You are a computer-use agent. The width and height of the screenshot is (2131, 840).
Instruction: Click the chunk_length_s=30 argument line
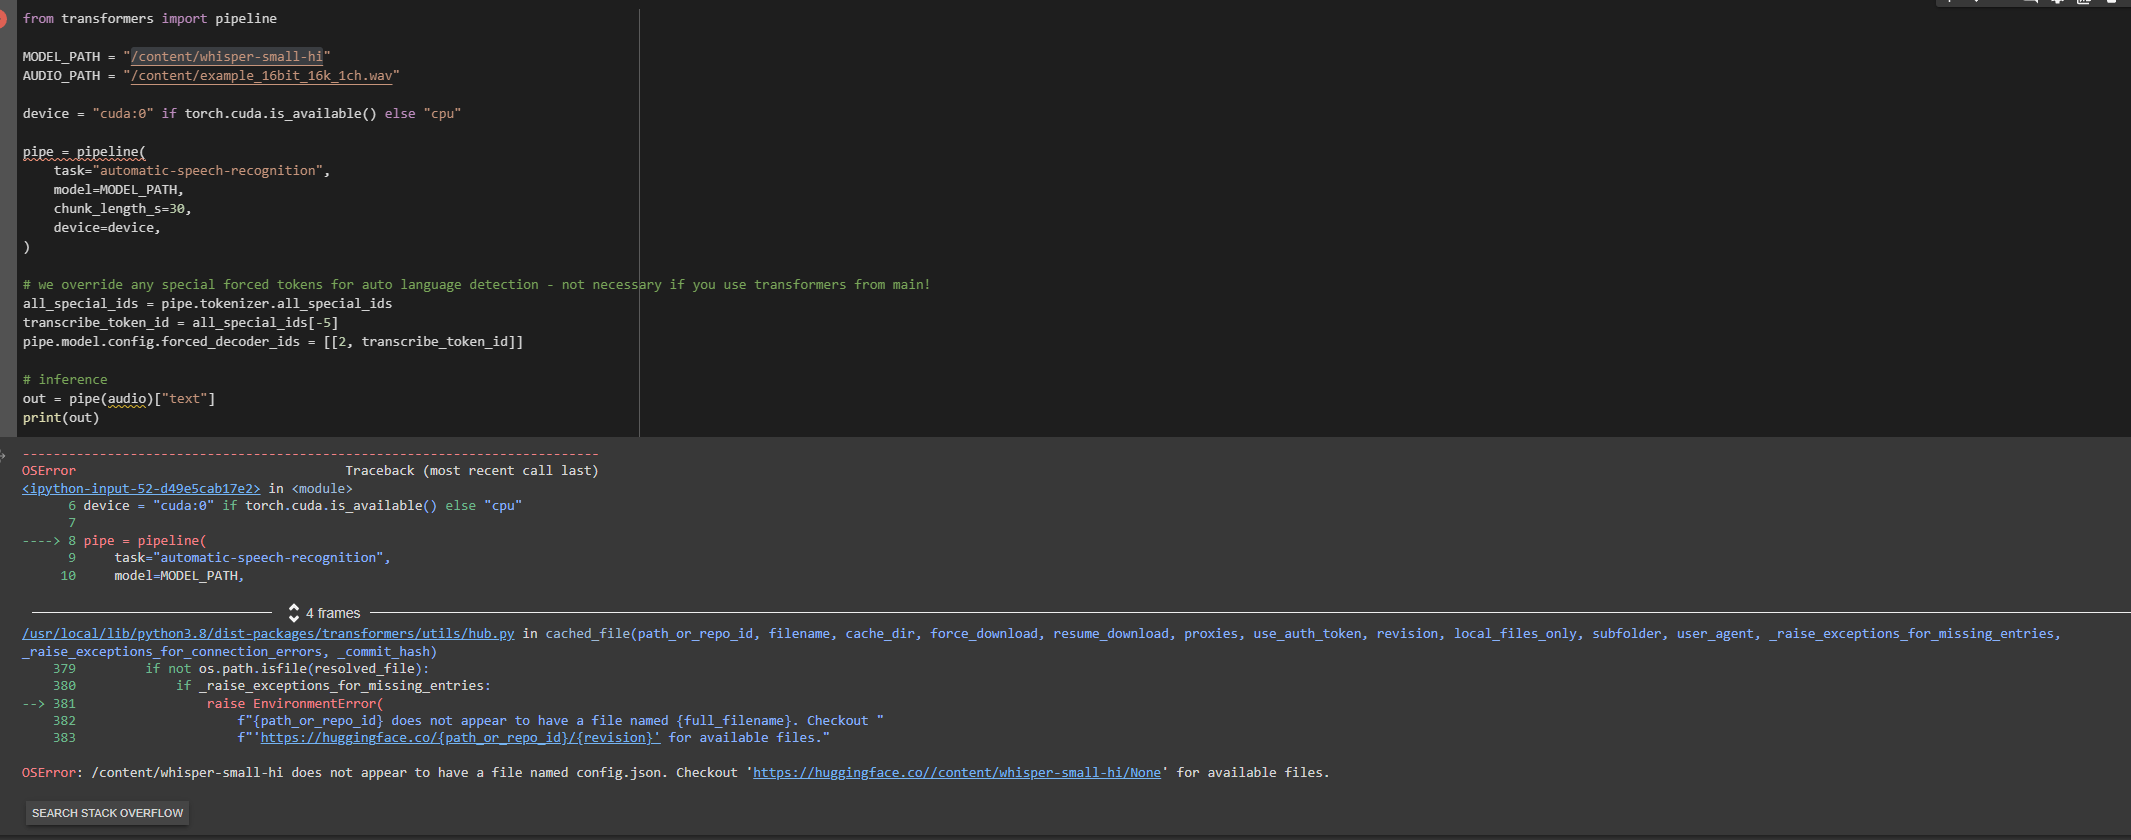(x=122, y=209)
